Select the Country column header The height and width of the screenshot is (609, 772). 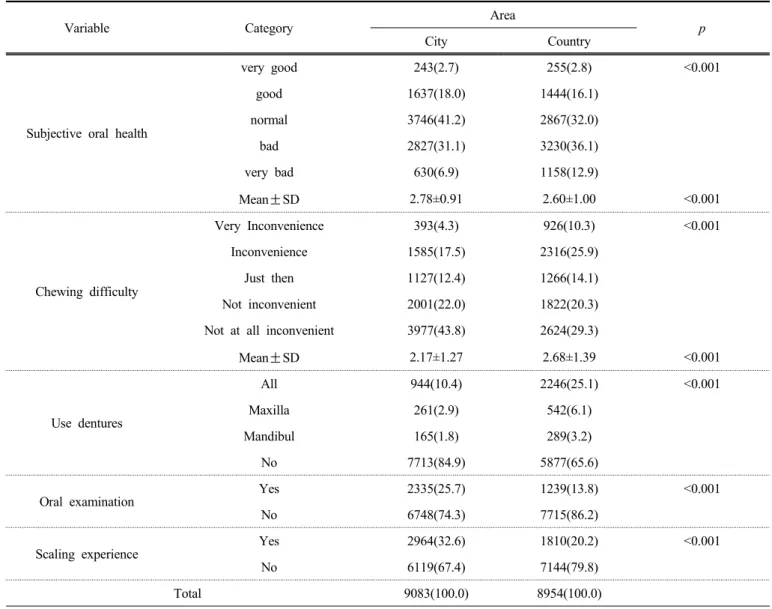[x=569, y=41]
